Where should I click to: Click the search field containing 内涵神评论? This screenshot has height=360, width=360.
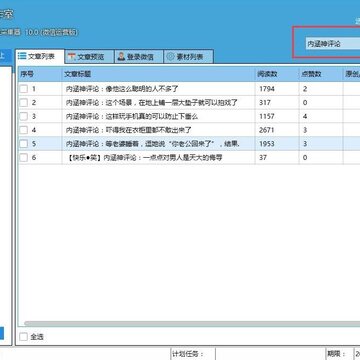click(x=333, y=44)
